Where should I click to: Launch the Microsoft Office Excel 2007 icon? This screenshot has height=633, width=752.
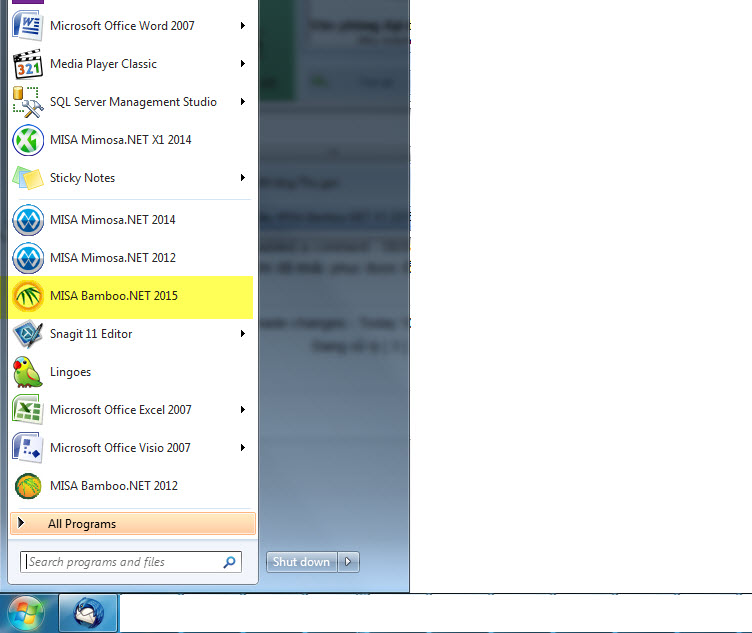click(x=27, y=410)
